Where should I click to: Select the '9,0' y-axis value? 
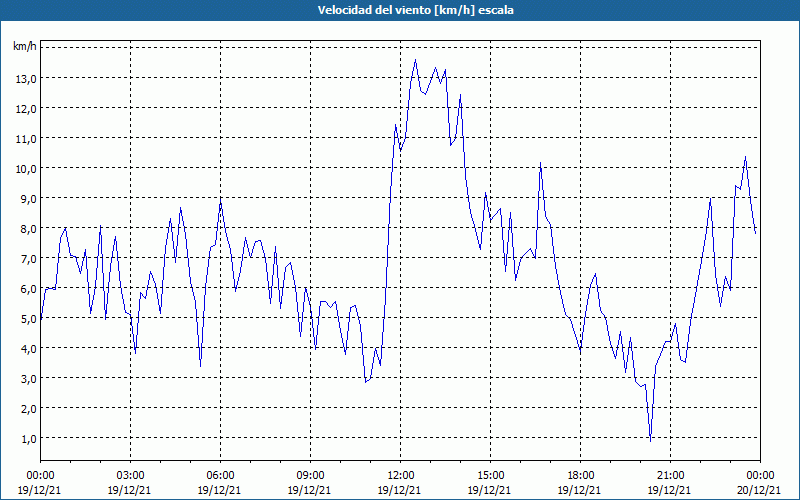click(x=29, y=199)
